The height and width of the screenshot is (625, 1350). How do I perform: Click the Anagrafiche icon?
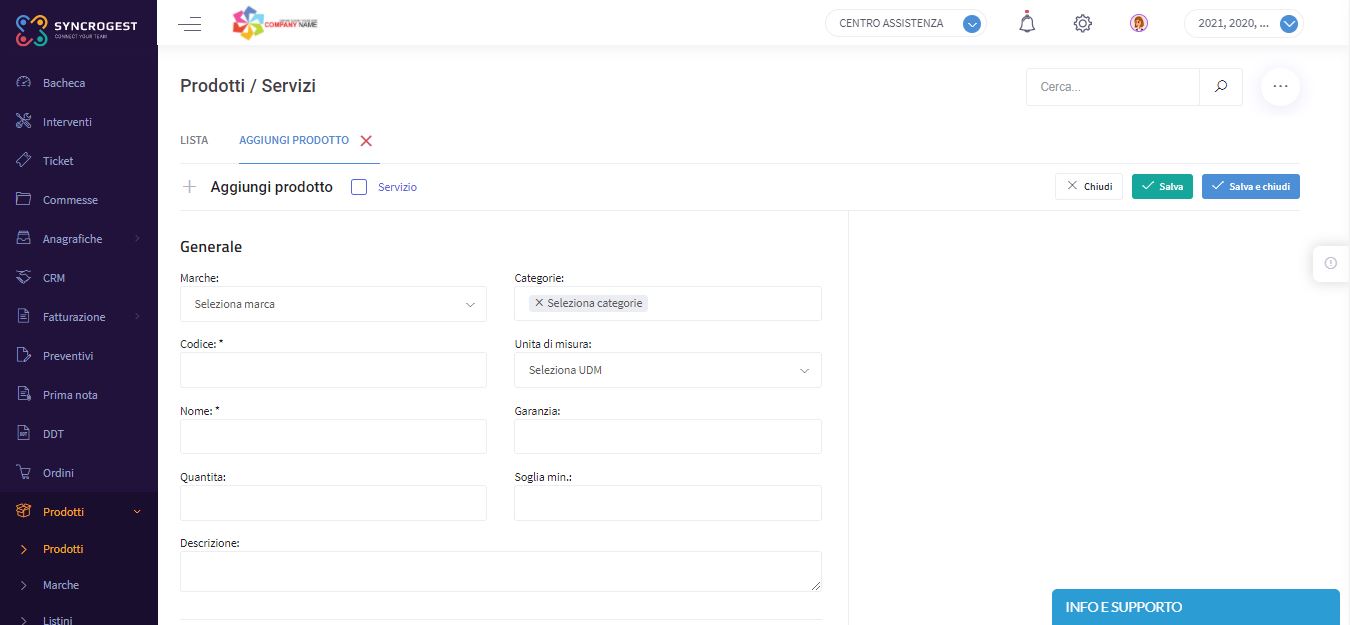[24, 239]
